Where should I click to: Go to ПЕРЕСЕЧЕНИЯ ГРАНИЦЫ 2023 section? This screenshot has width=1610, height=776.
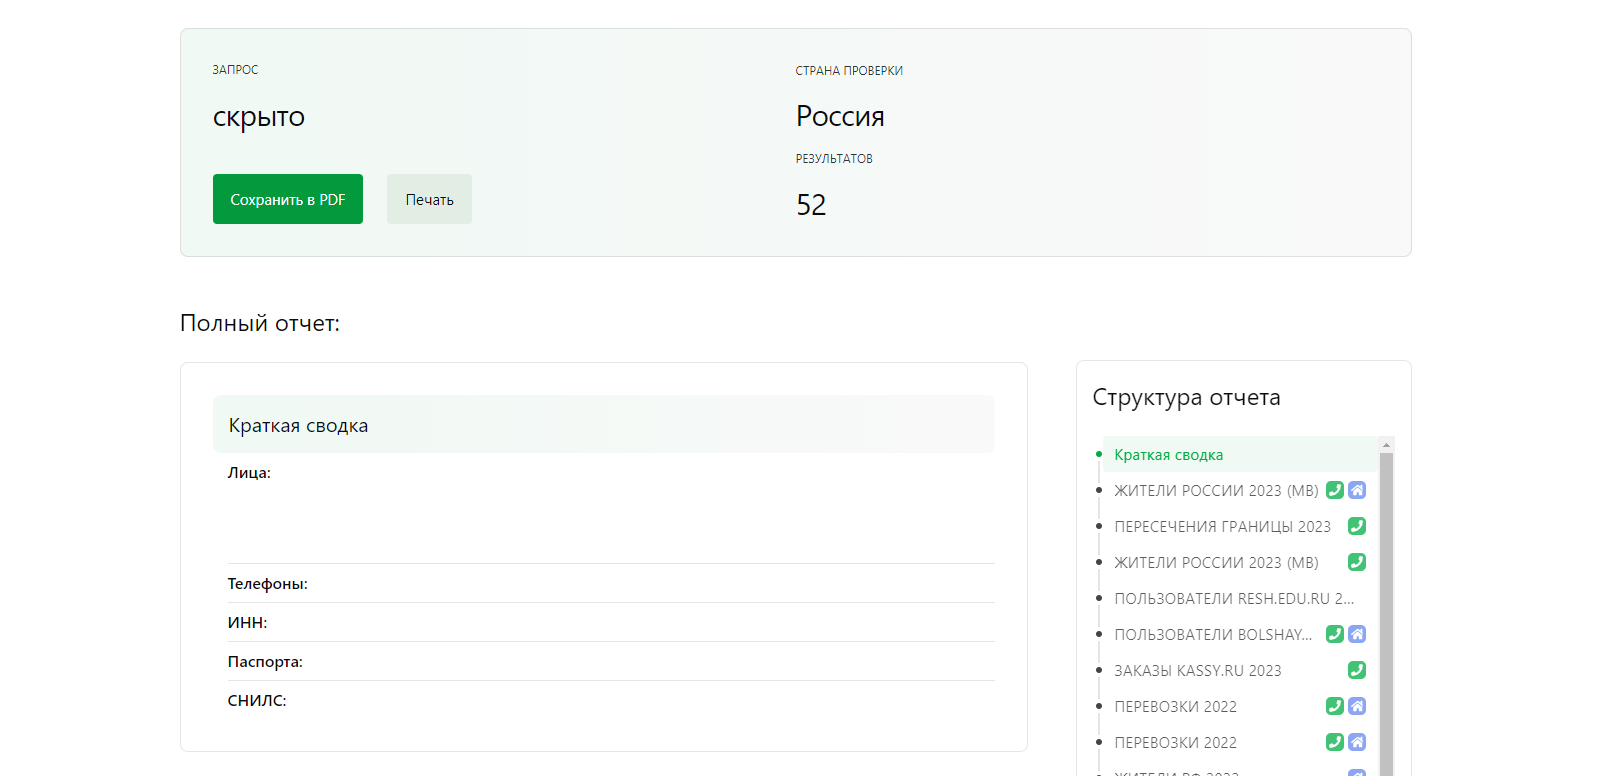pyautogui.click(x=1222, y=527)
